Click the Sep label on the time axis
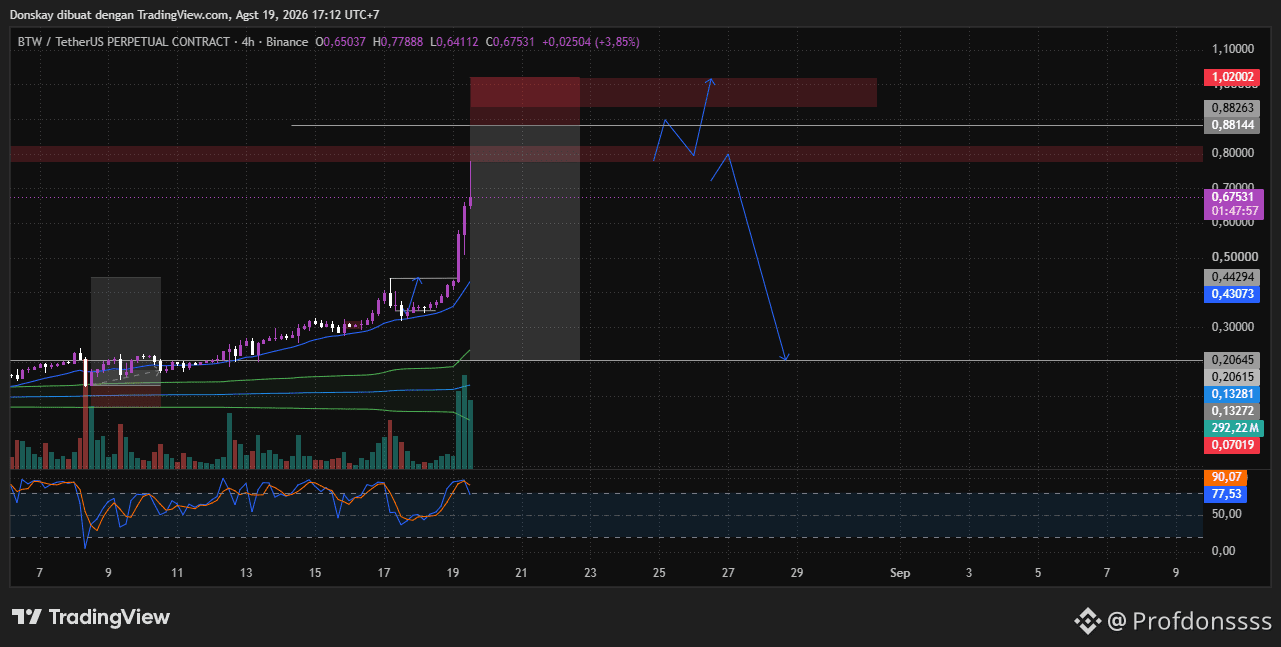The width and height of the screenshot is (1281, 647). click(900, 573)
